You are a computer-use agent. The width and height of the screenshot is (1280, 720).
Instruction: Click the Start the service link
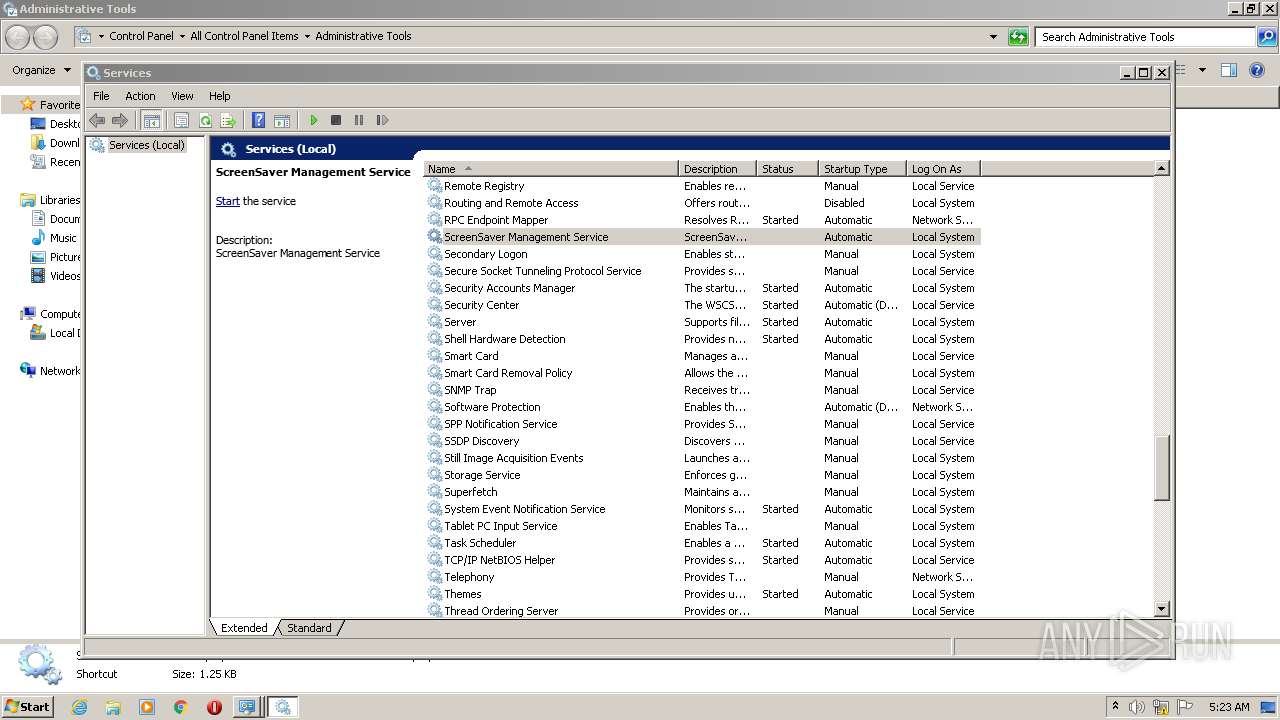[x=228, y=201]
